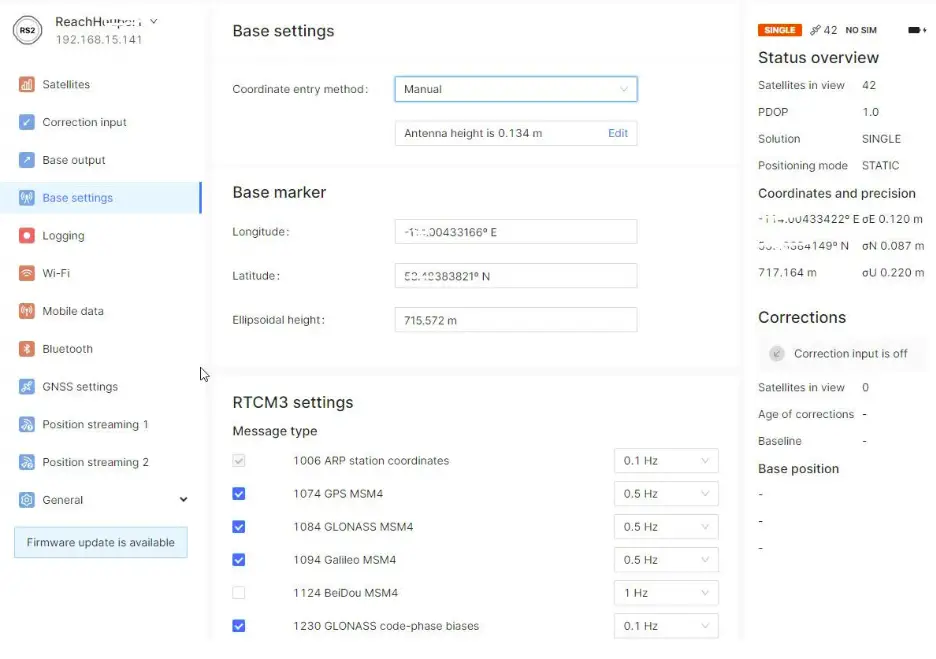
Task: Collapse the General section chevron
Action: [x=184, y=499]
